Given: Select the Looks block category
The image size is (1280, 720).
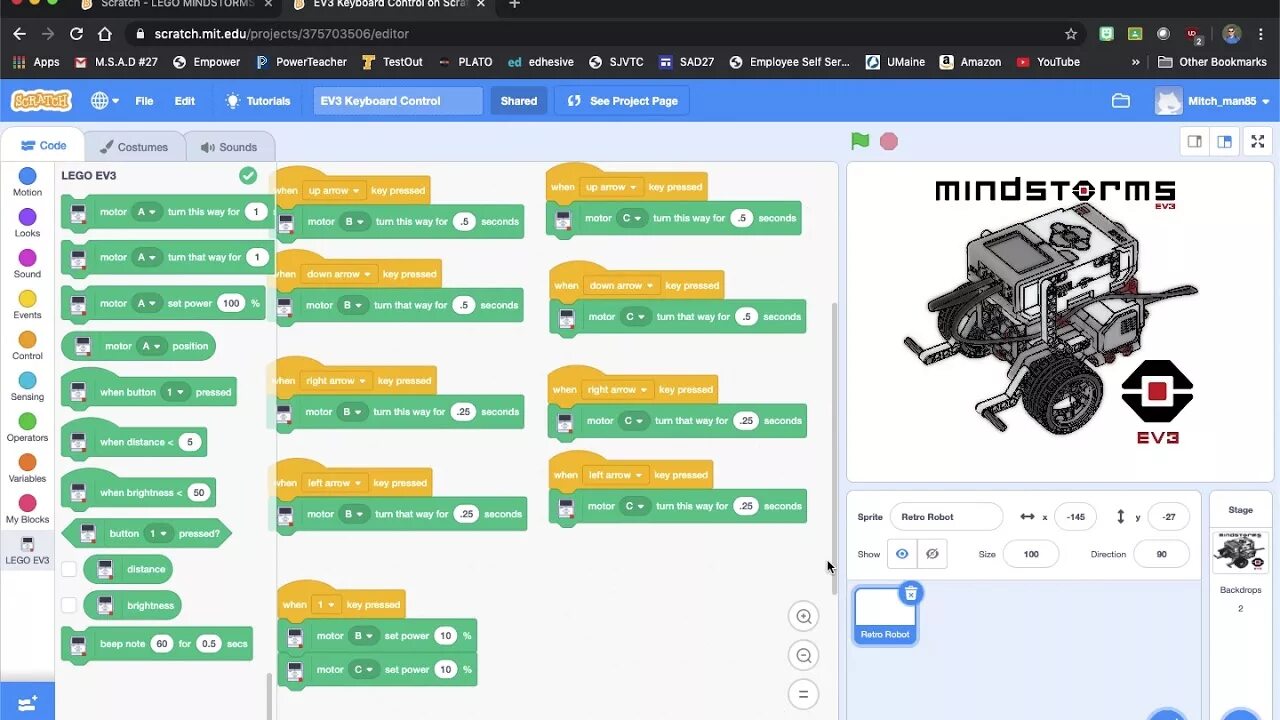Looking at the screenshot, I should click(27, 224).
